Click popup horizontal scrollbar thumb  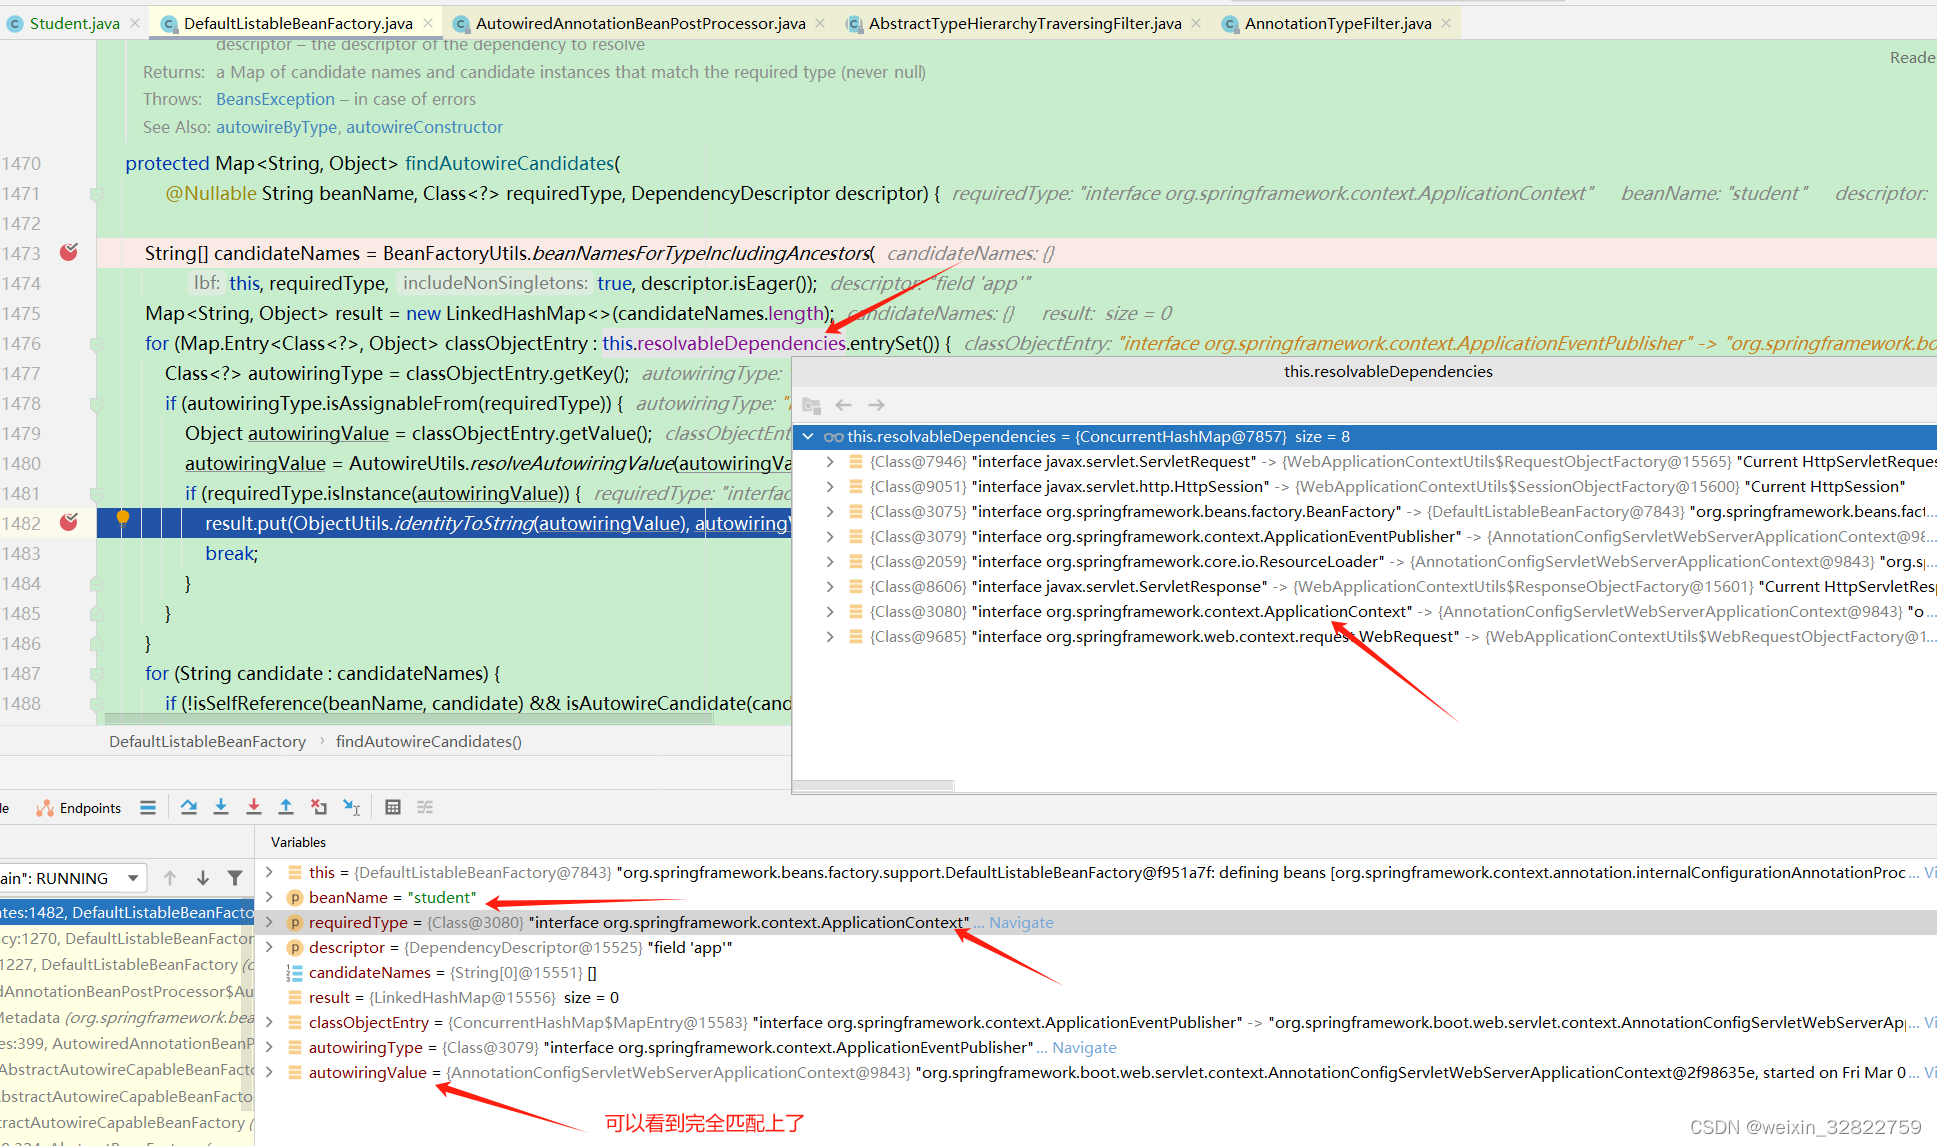[874, 786]
